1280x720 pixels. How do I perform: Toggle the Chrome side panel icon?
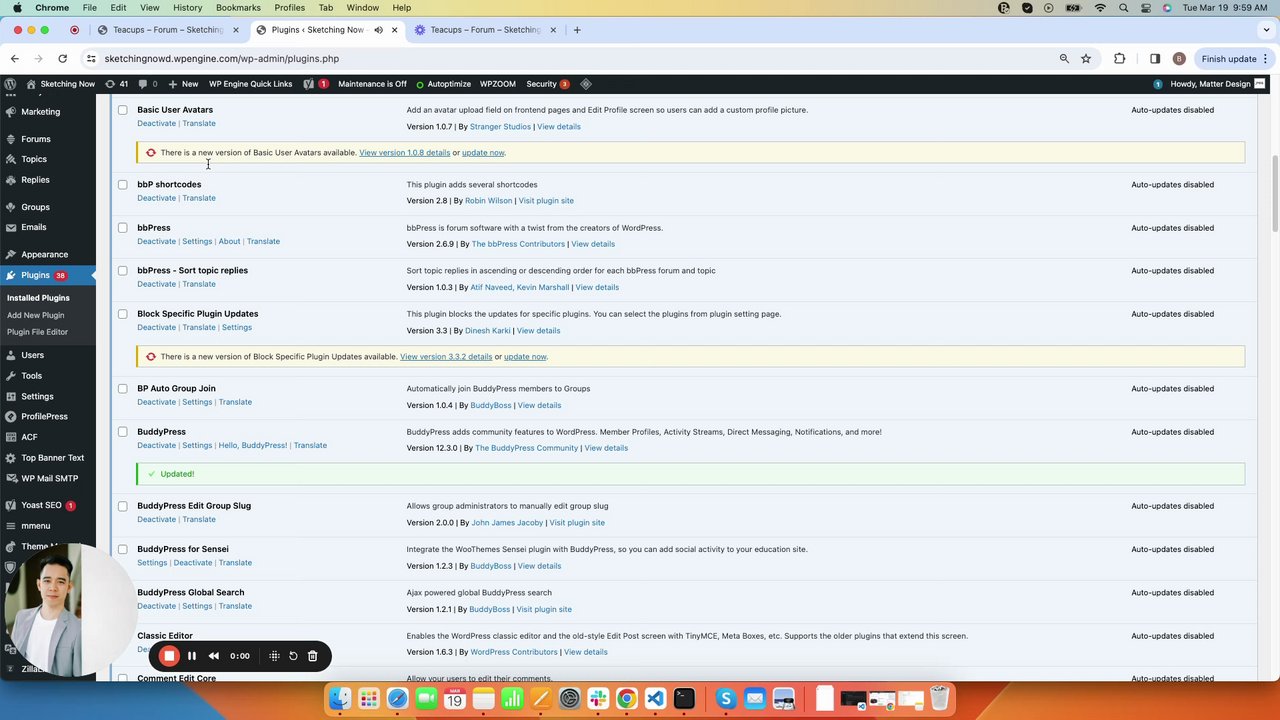pyautogui.click(x=1155, y=59)
